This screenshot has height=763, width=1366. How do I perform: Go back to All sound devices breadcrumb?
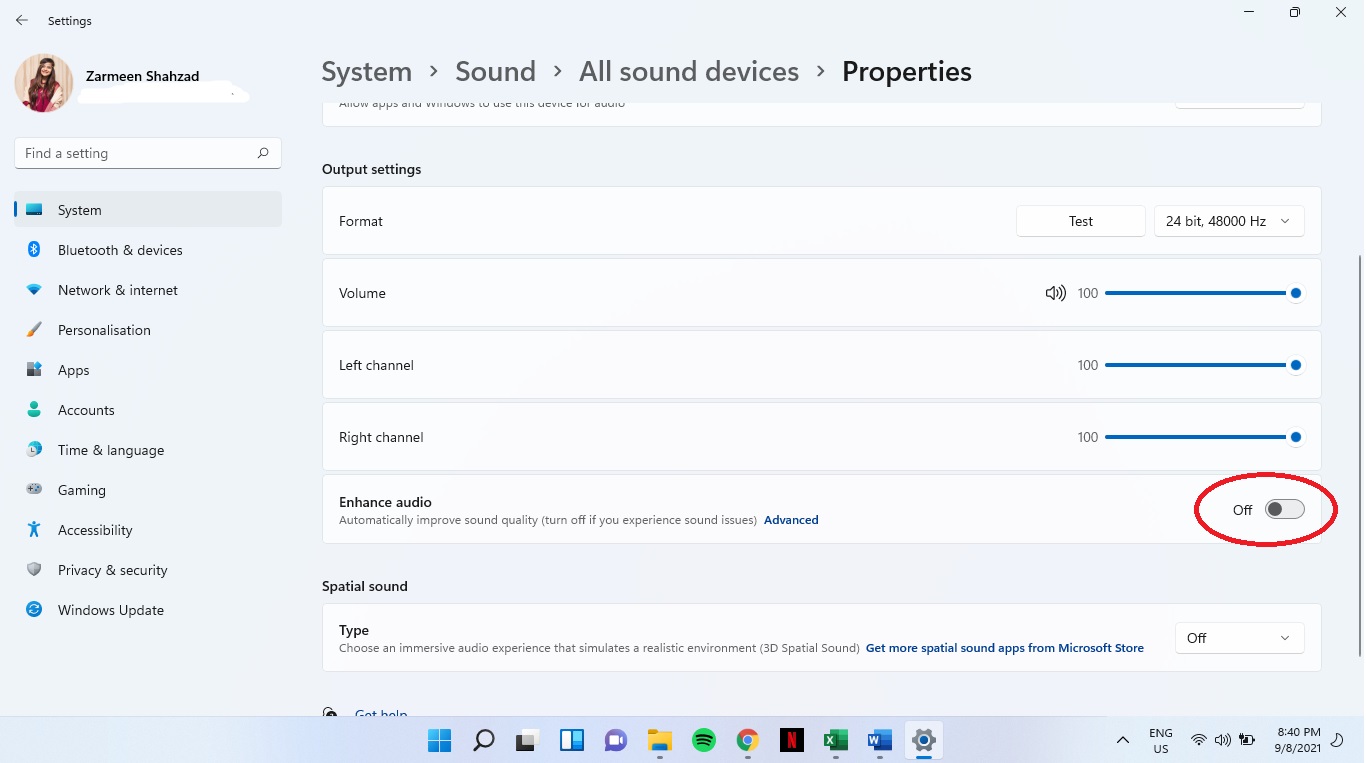(x=688, y=71)
